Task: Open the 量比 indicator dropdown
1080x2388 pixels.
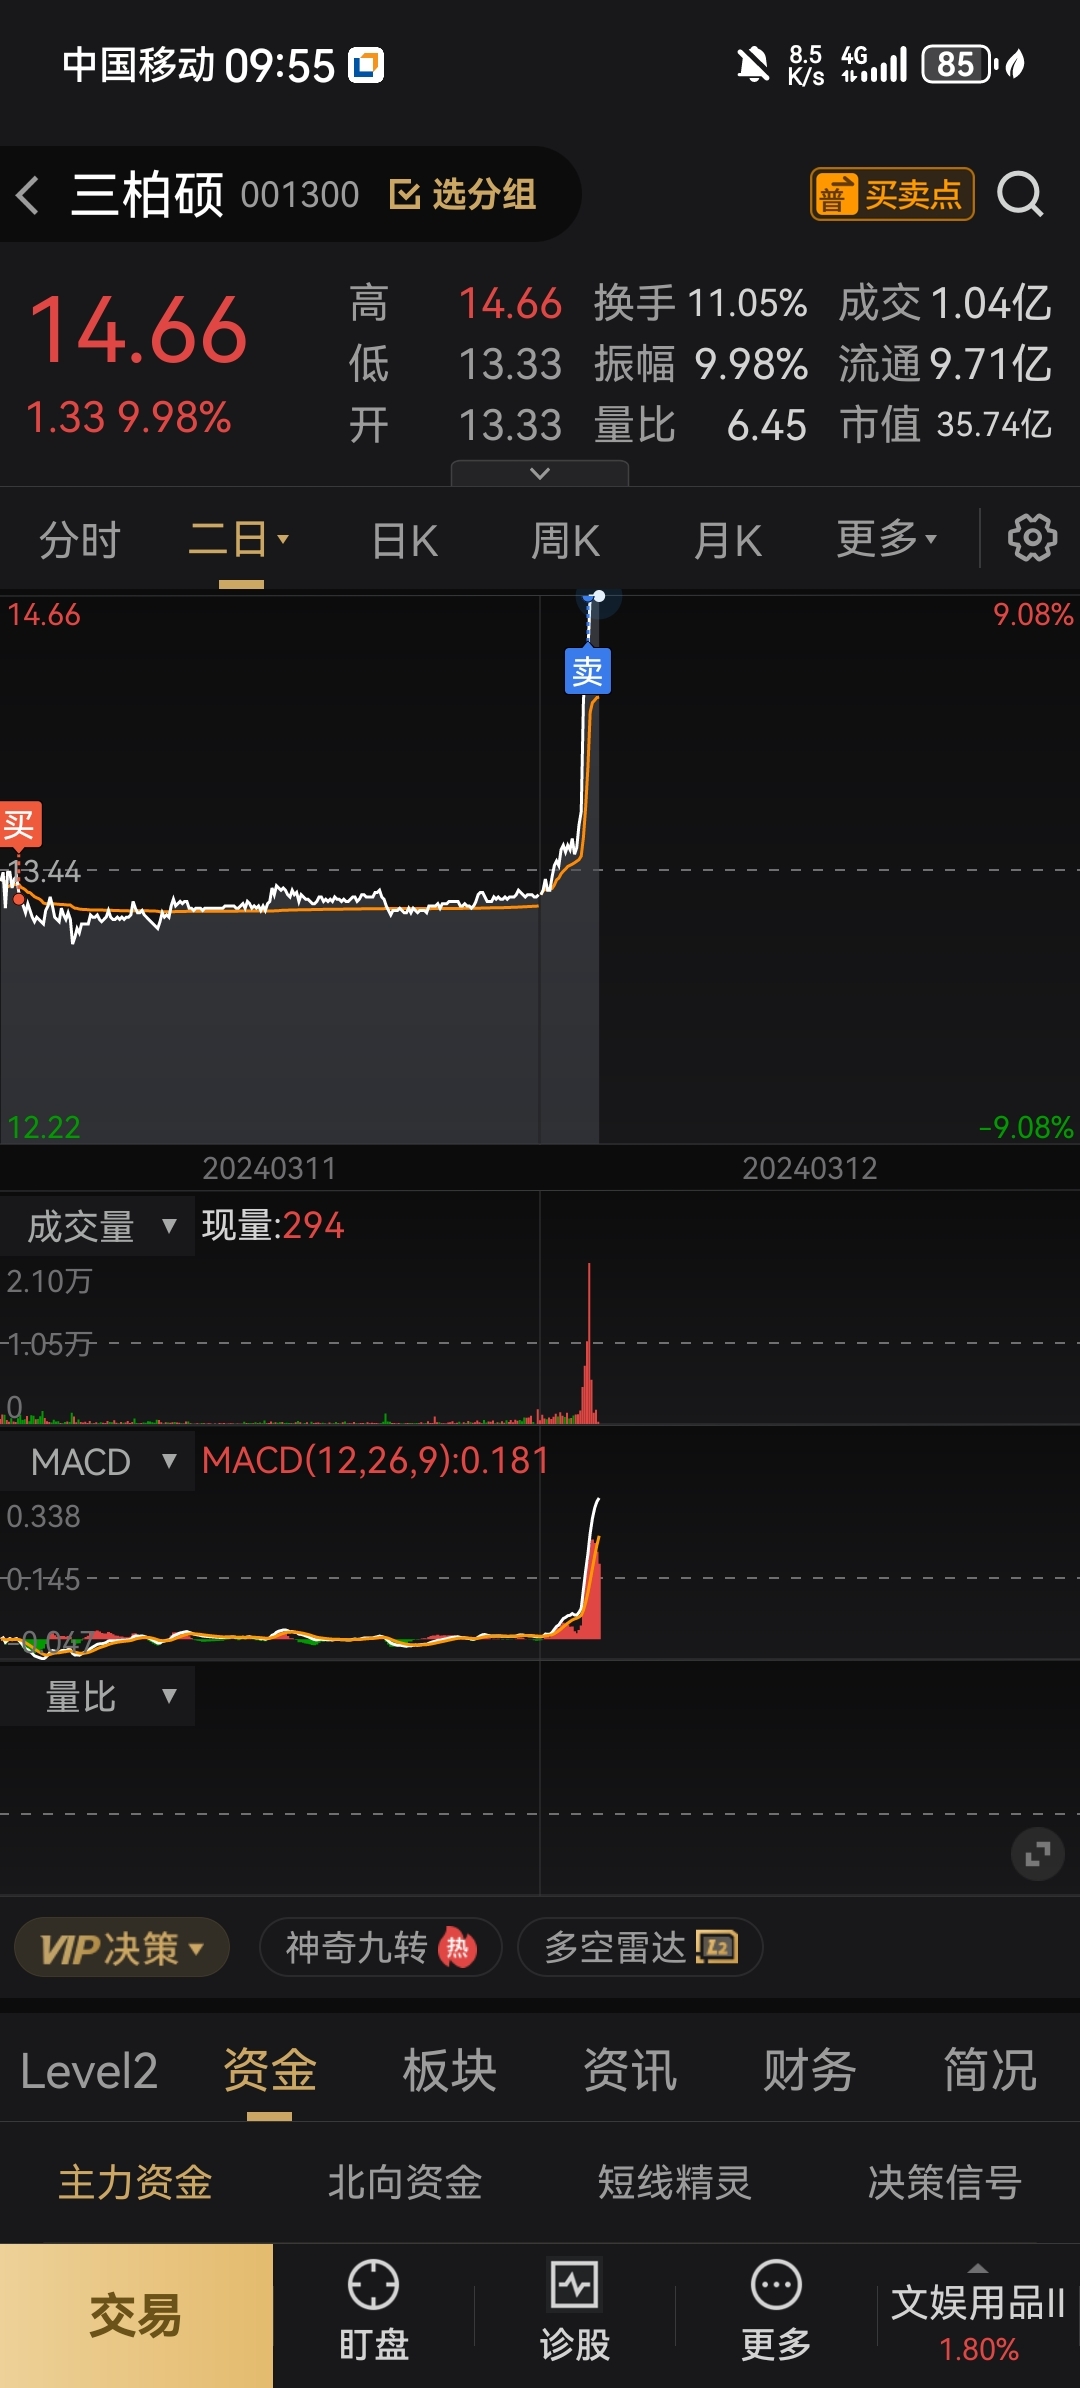Action: pos(98,1697)
